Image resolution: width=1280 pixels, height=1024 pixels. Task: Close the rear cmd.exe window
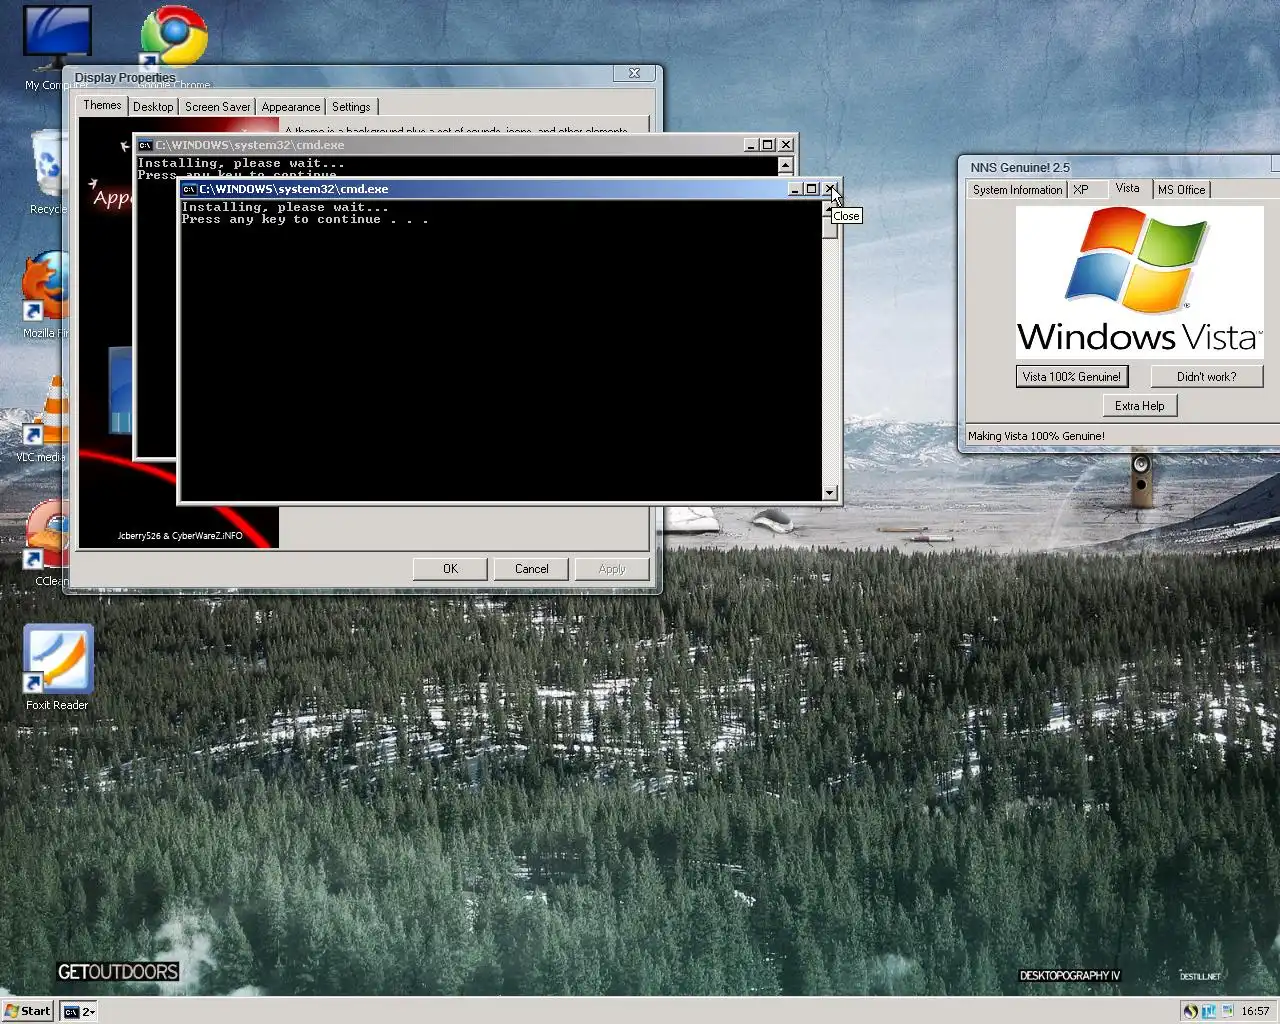[786, 145]
